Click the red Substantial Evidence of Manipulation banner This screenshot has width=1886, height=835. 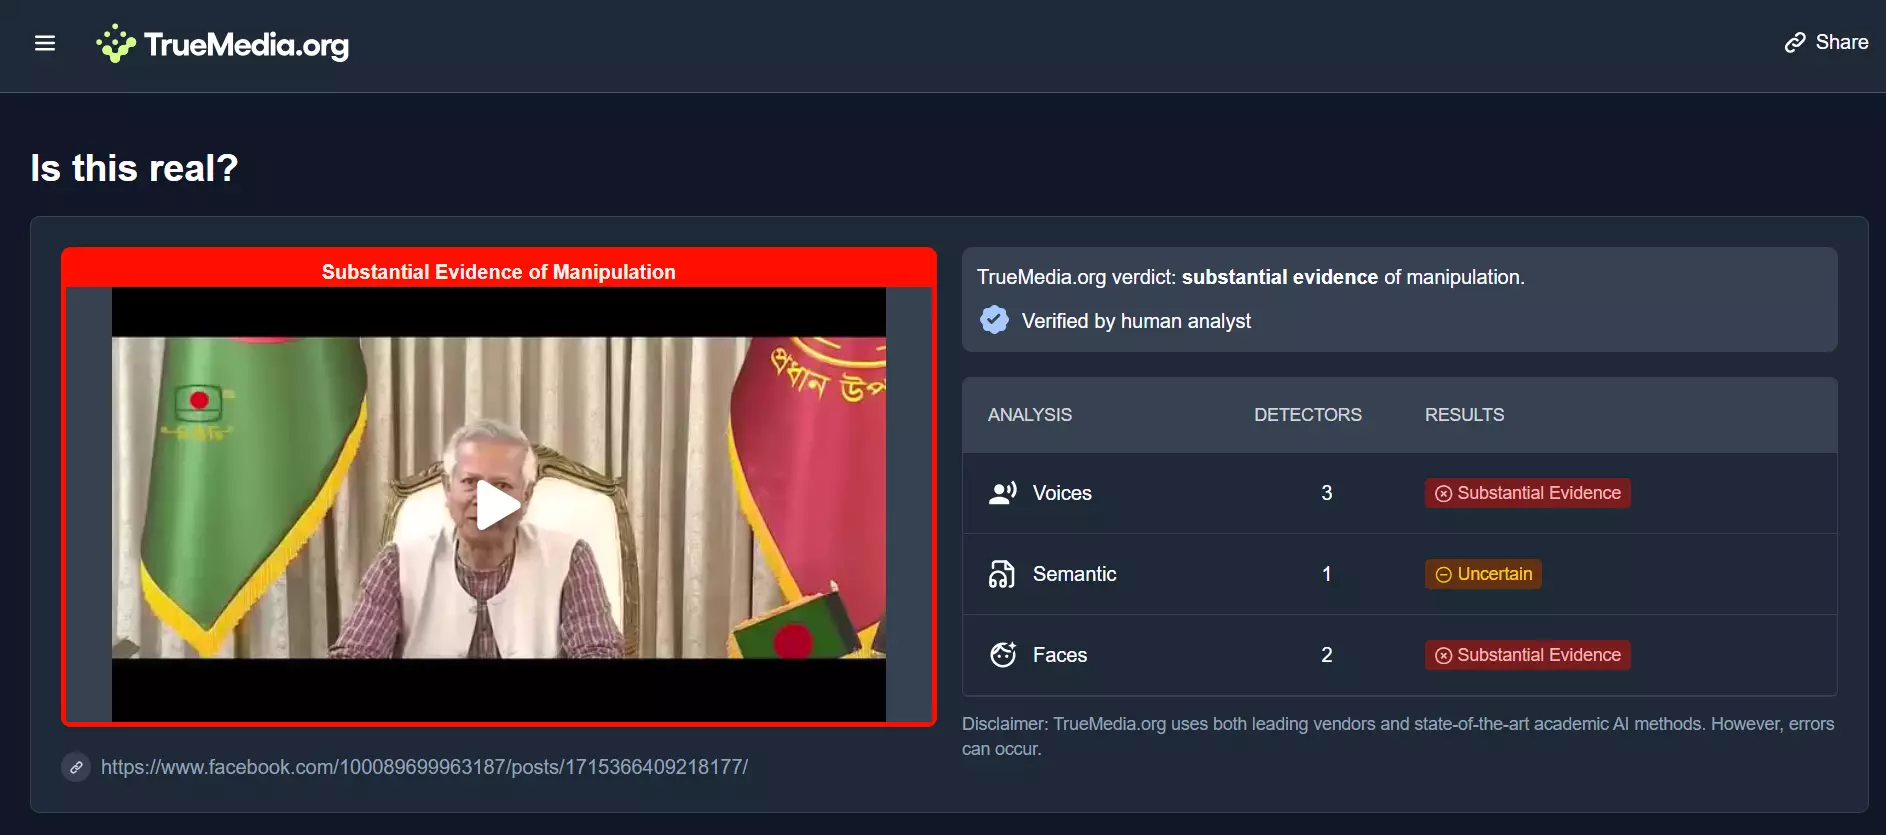[x=498, y=272]
